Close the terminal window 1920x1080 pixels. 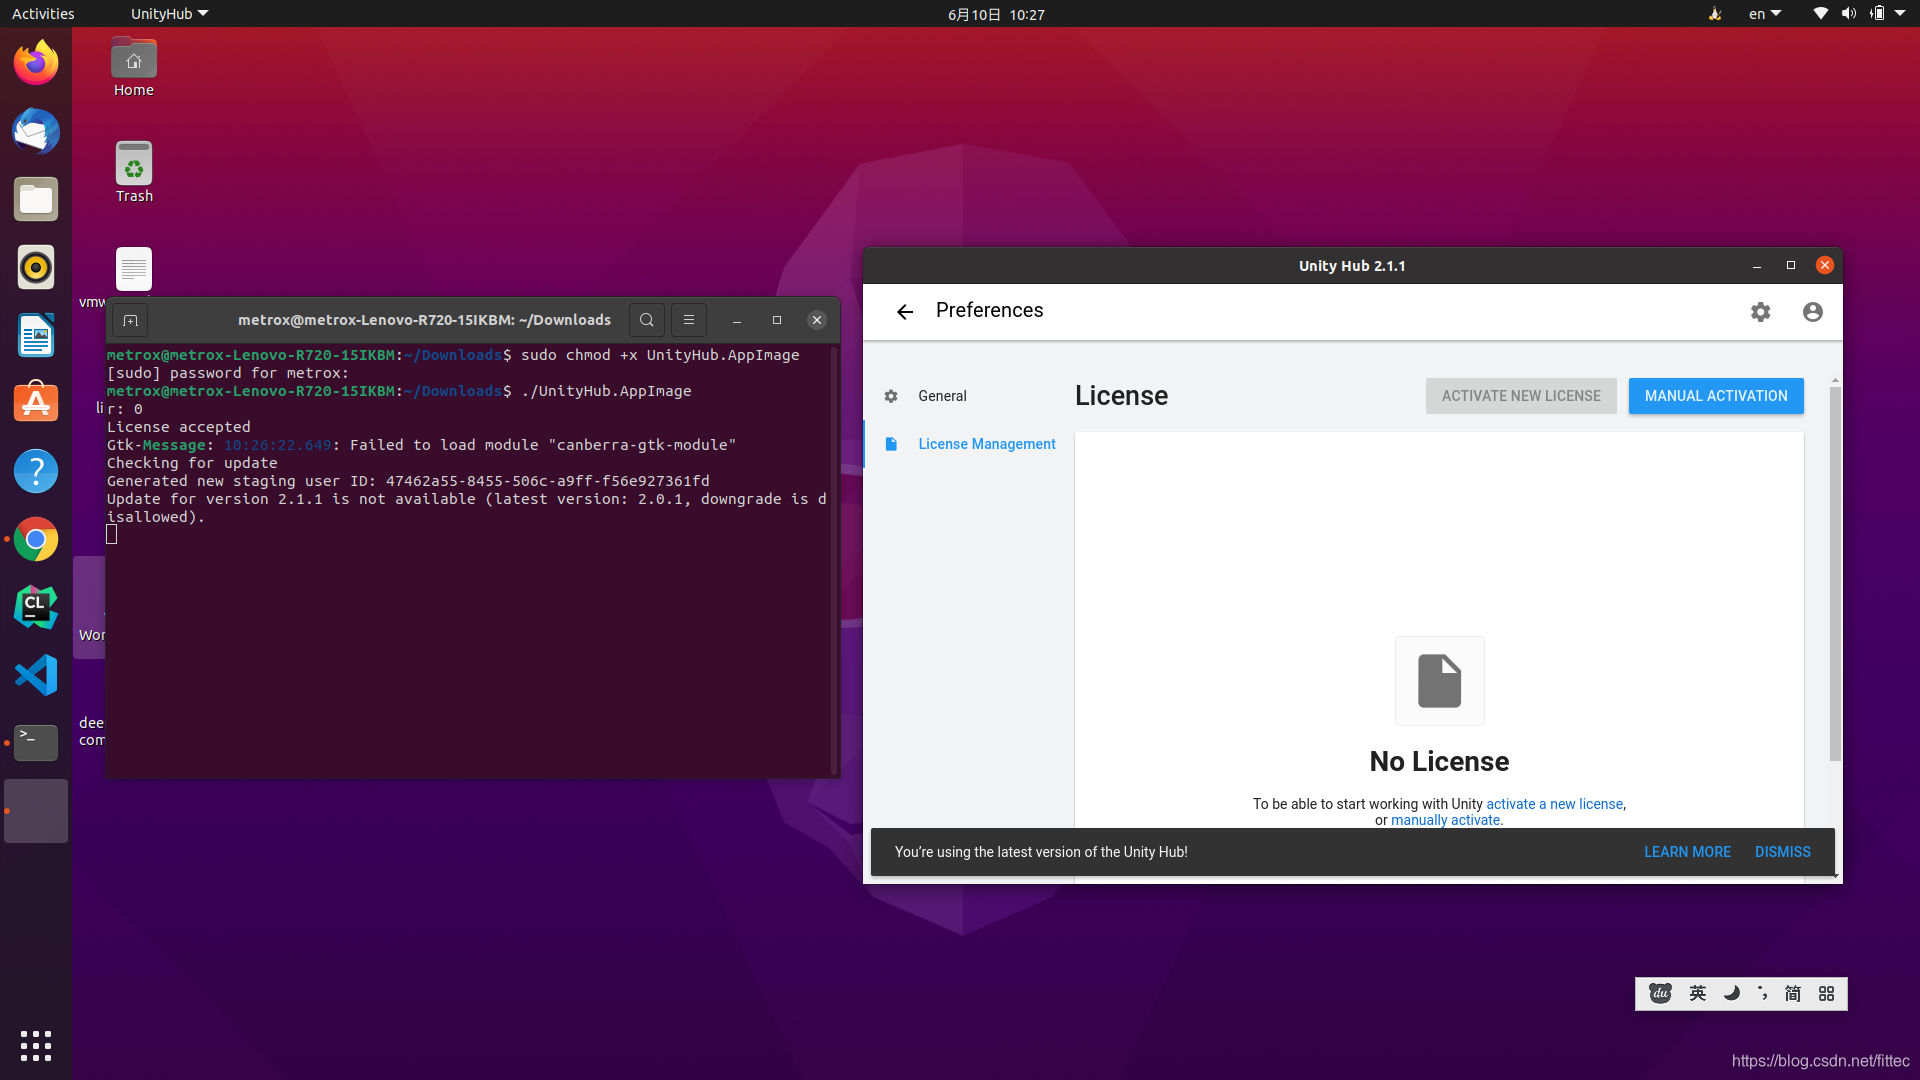tap(817, 320)
